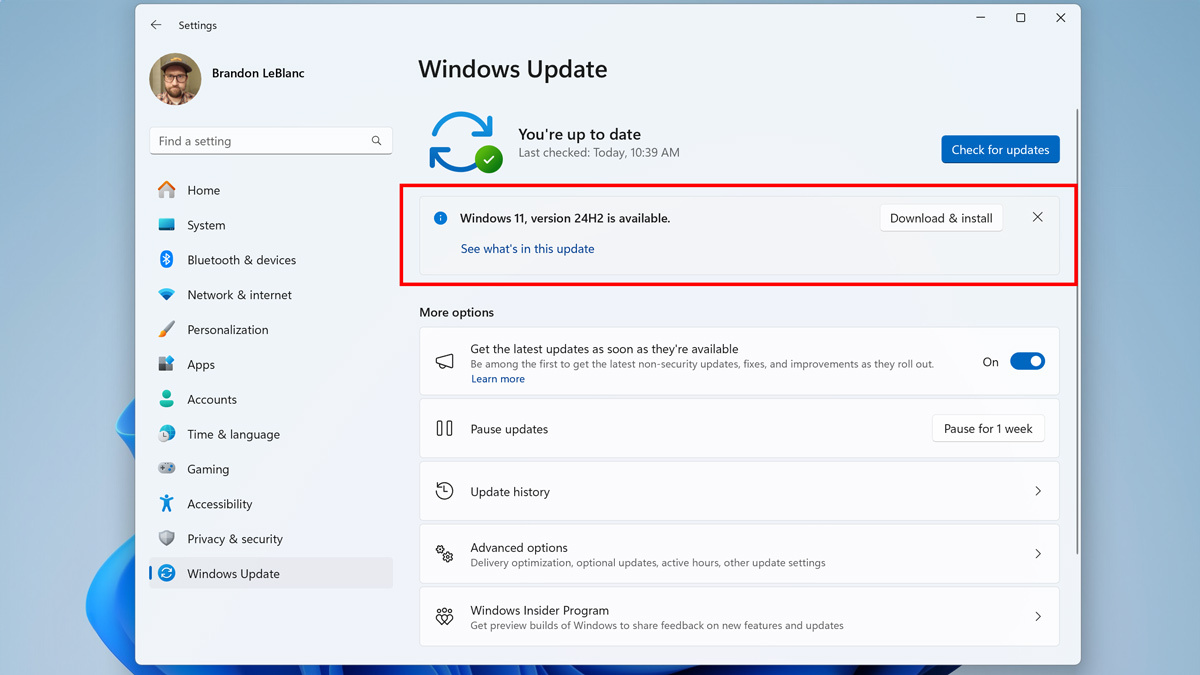Image resolution: width=1200 pixels, height=675 pixels.
Task: Click the Bluetooth icon in sidebar
Action: 167,260
